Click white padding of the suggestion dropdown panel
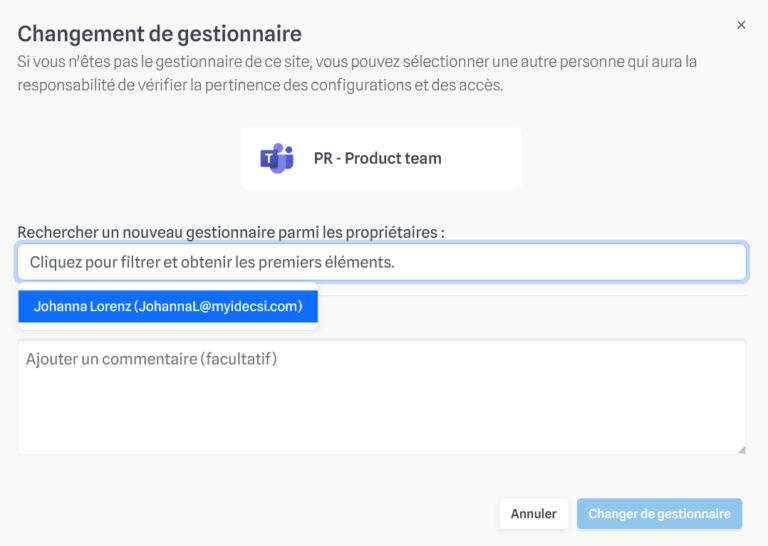768x546 pixels. pos(168,326)
